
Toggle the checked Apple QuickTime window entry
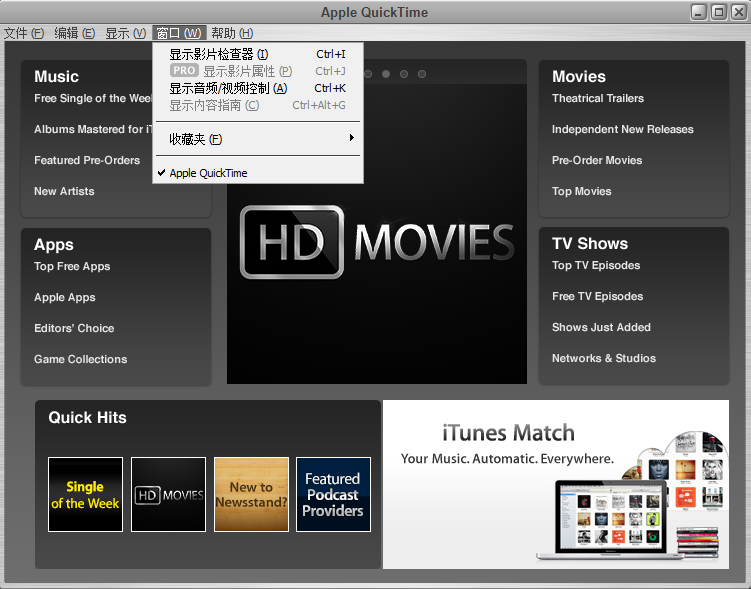208,173
